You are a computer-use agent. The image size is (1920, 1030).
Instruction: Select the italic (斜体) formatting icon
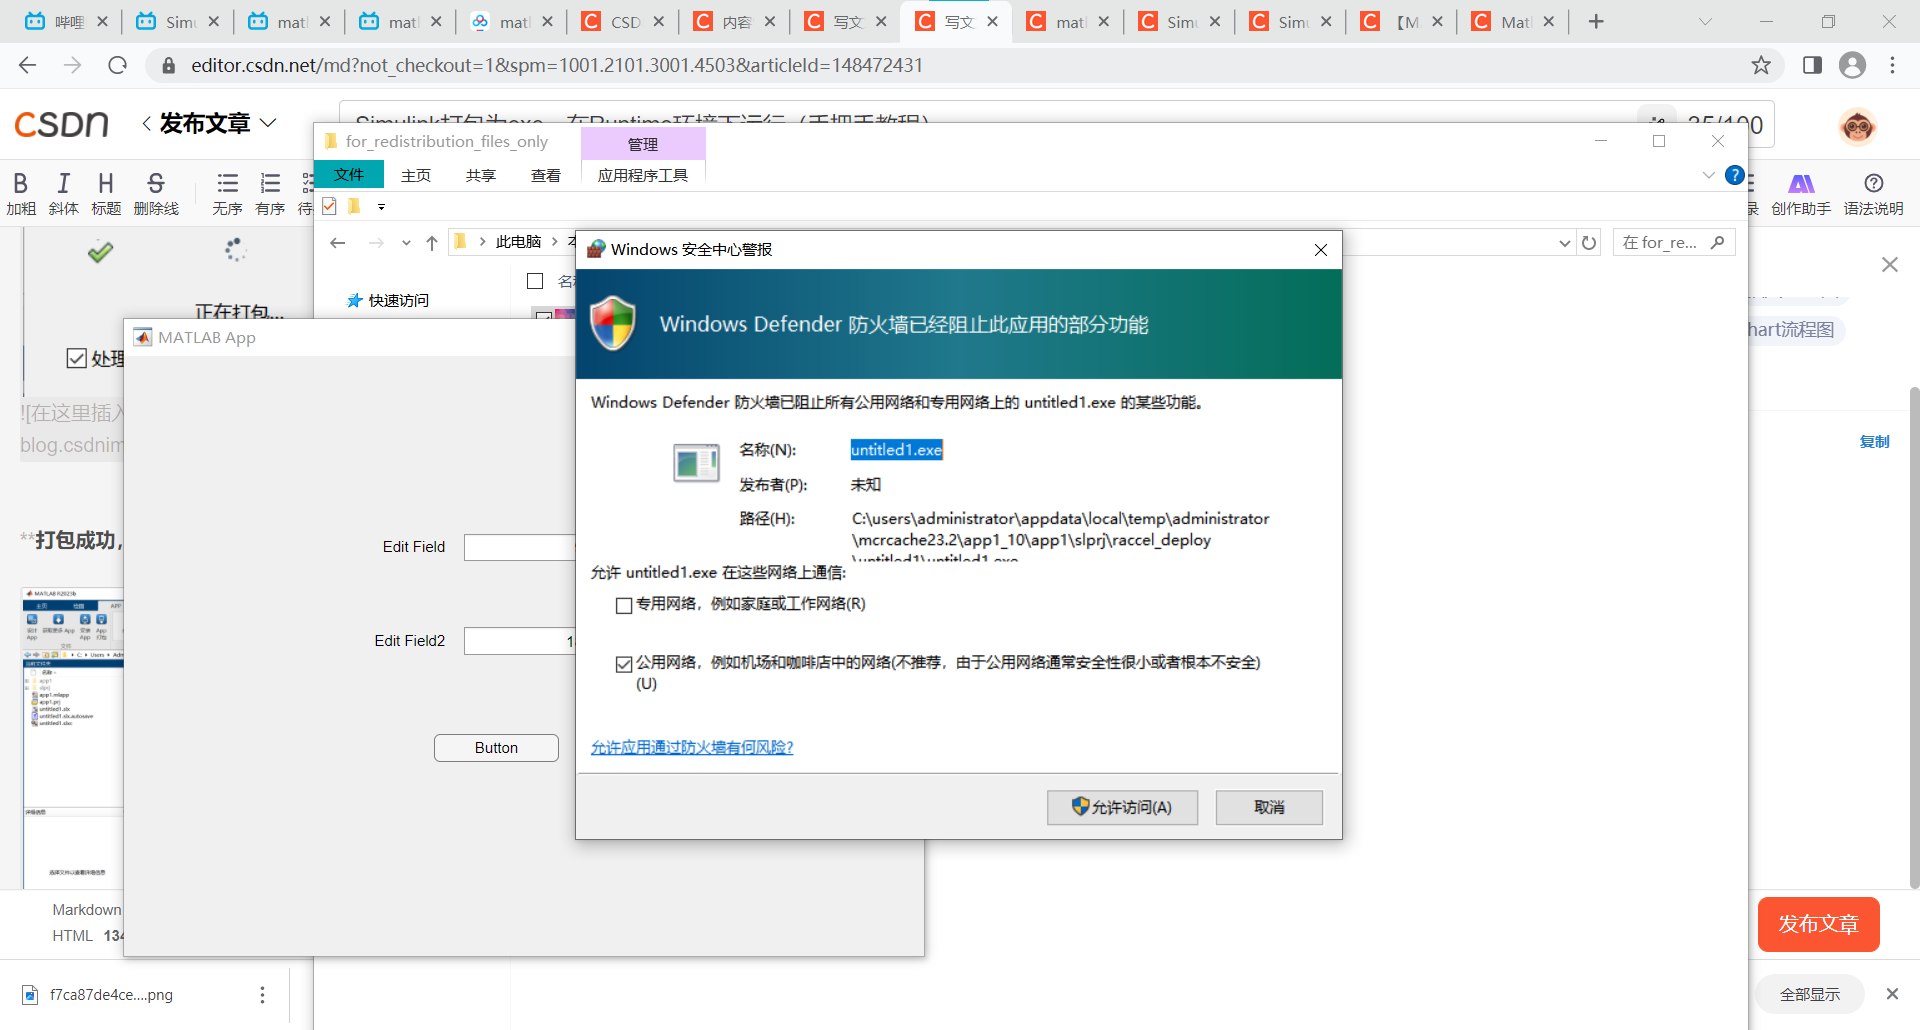[x=63, y=193]
